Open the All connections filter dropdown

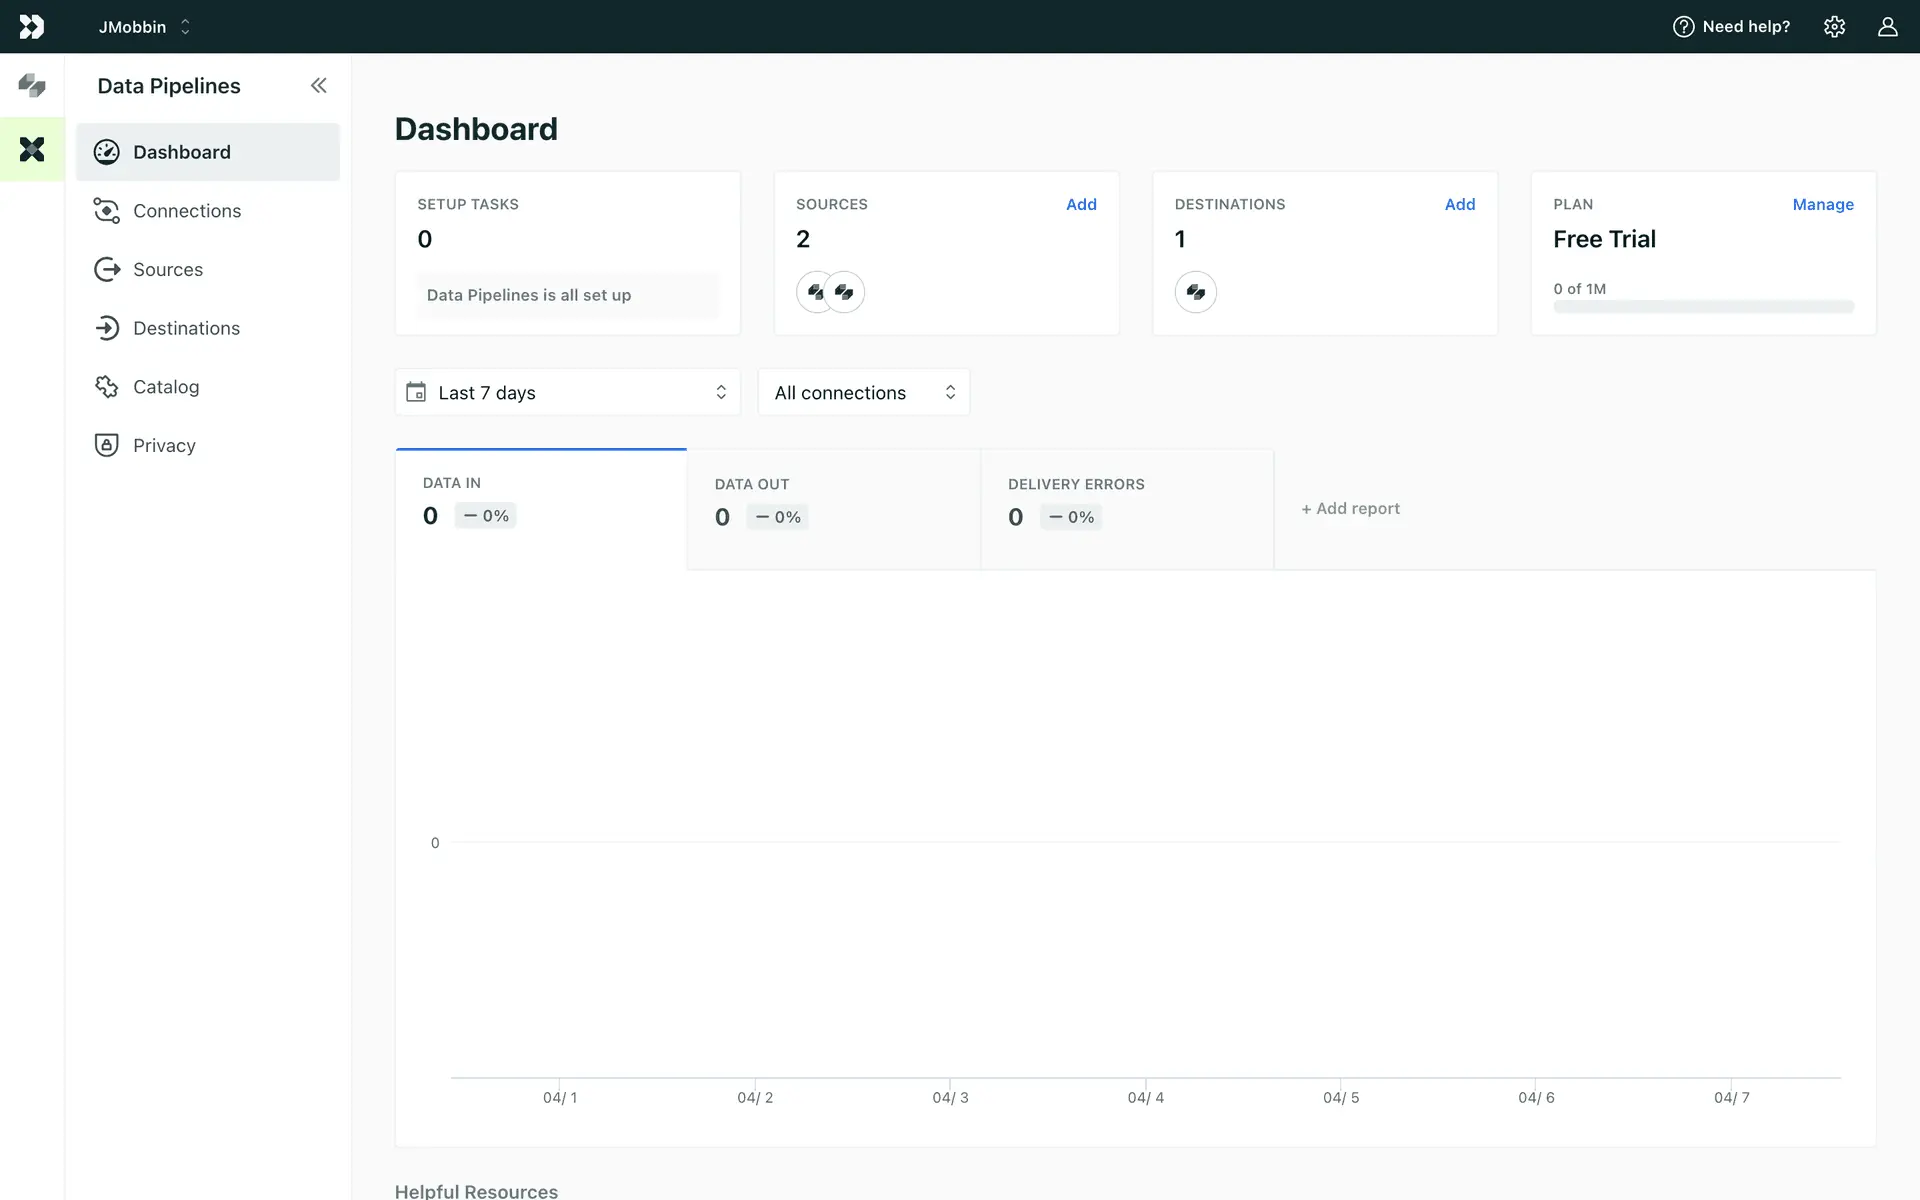click(864, 393)
